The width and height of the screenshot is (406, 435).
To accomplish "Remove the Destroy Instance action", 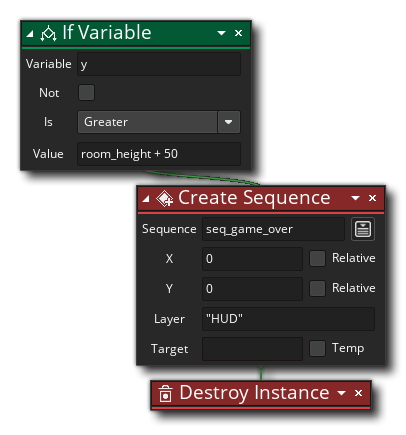I will [358, 393].
